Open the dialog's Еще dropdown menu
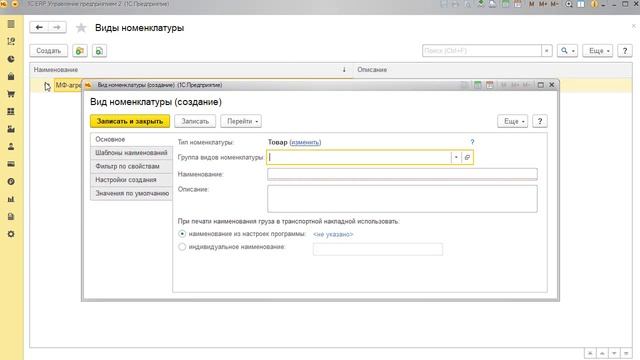This screenshot has height=360, width=640. pyautogui.click(x=513, y=121)
